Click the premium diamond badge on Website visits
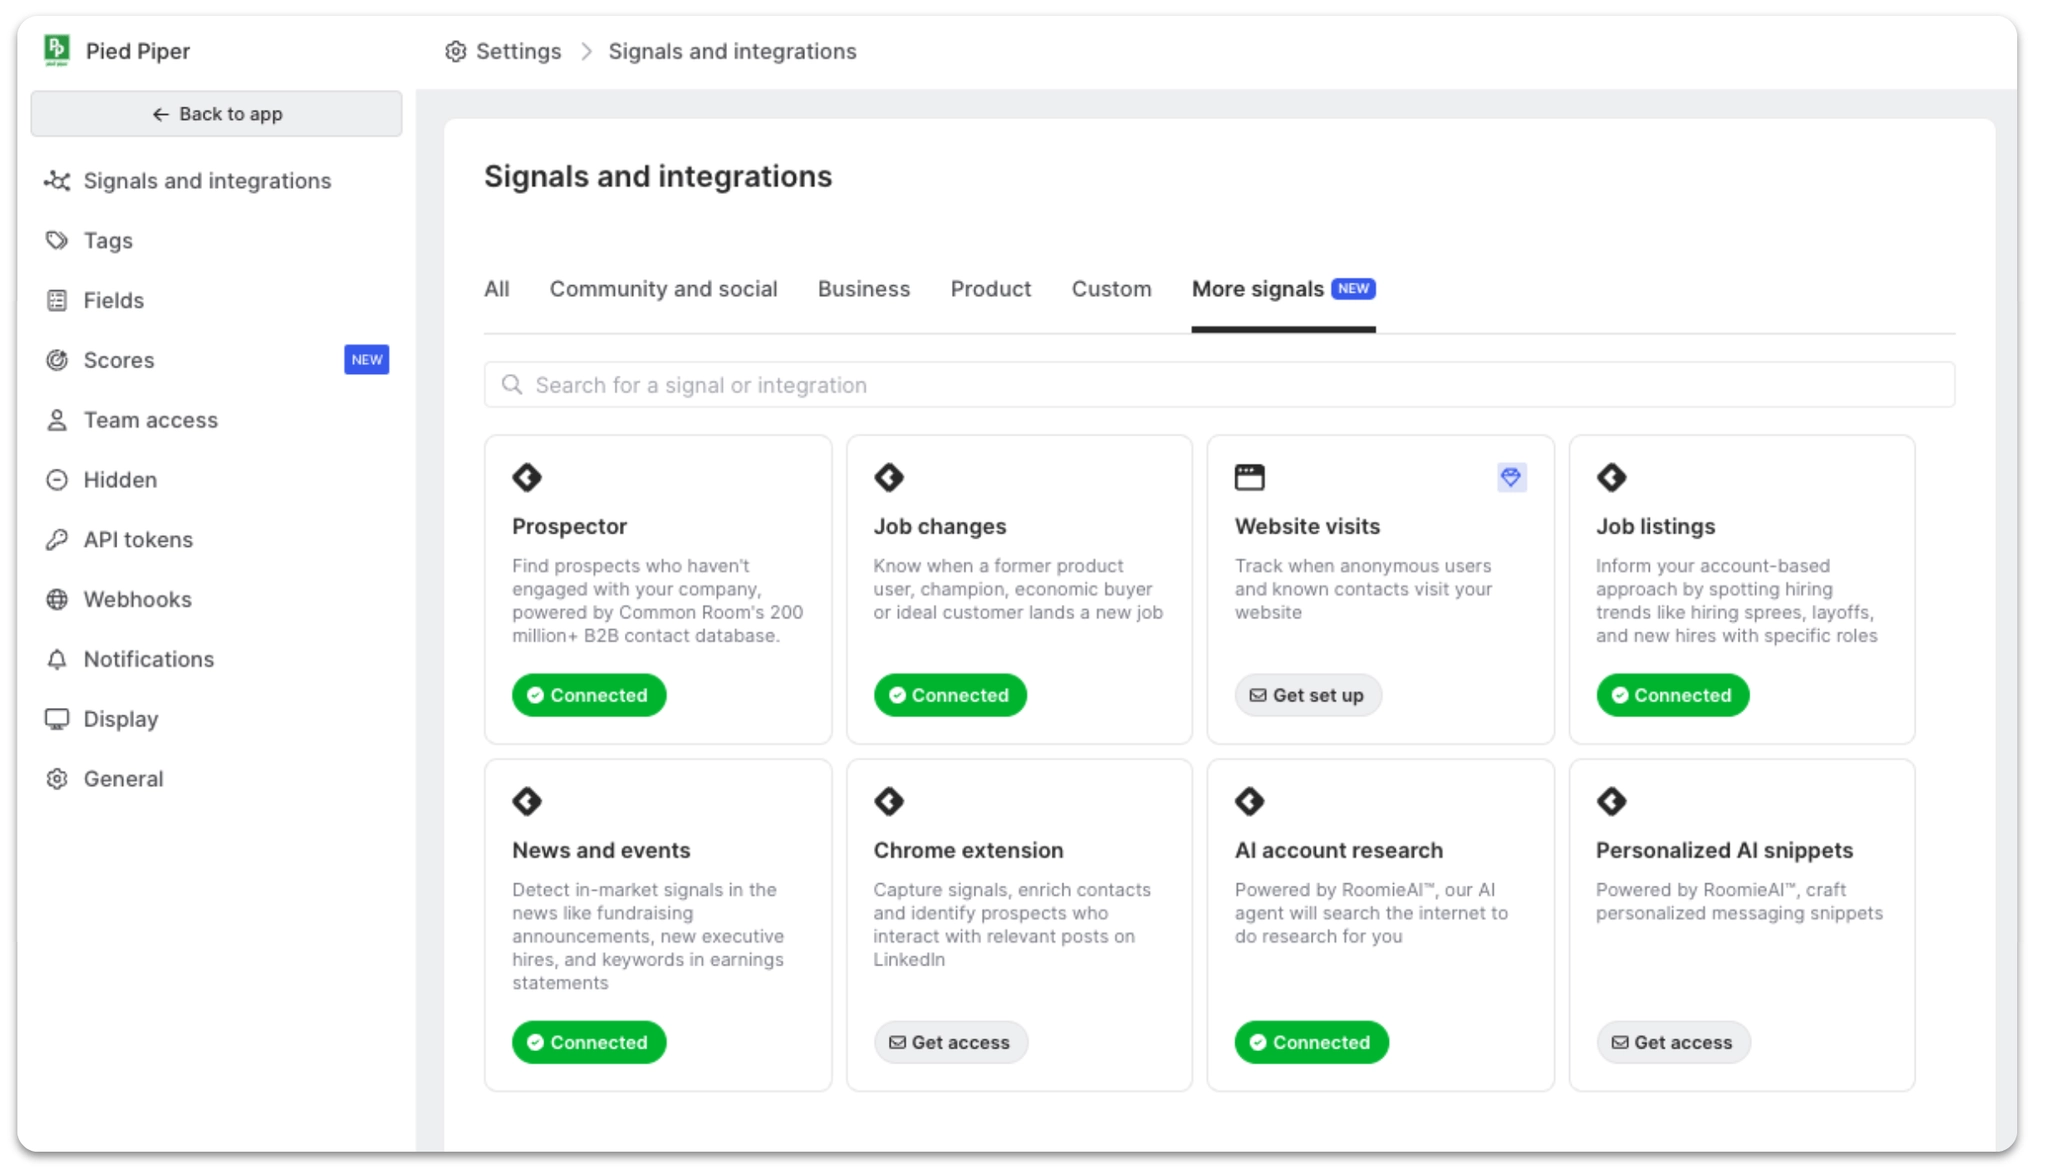Screen dimensions: 2048x1176 tap(1510, 477)
